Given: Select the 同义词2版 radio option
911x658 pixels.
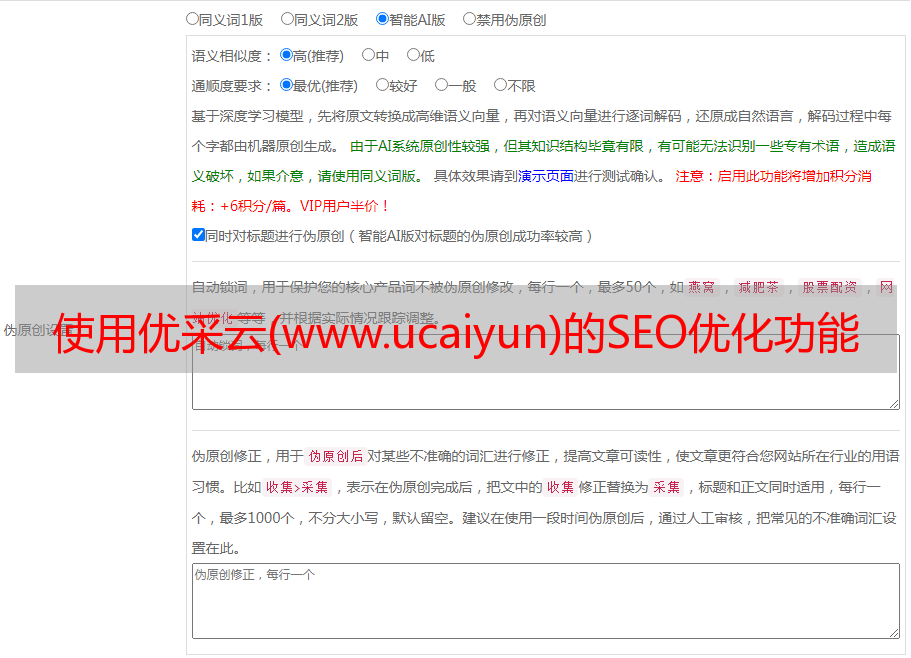Looking at the screenshot, I should pyautogui.click(x=287, y=19).
